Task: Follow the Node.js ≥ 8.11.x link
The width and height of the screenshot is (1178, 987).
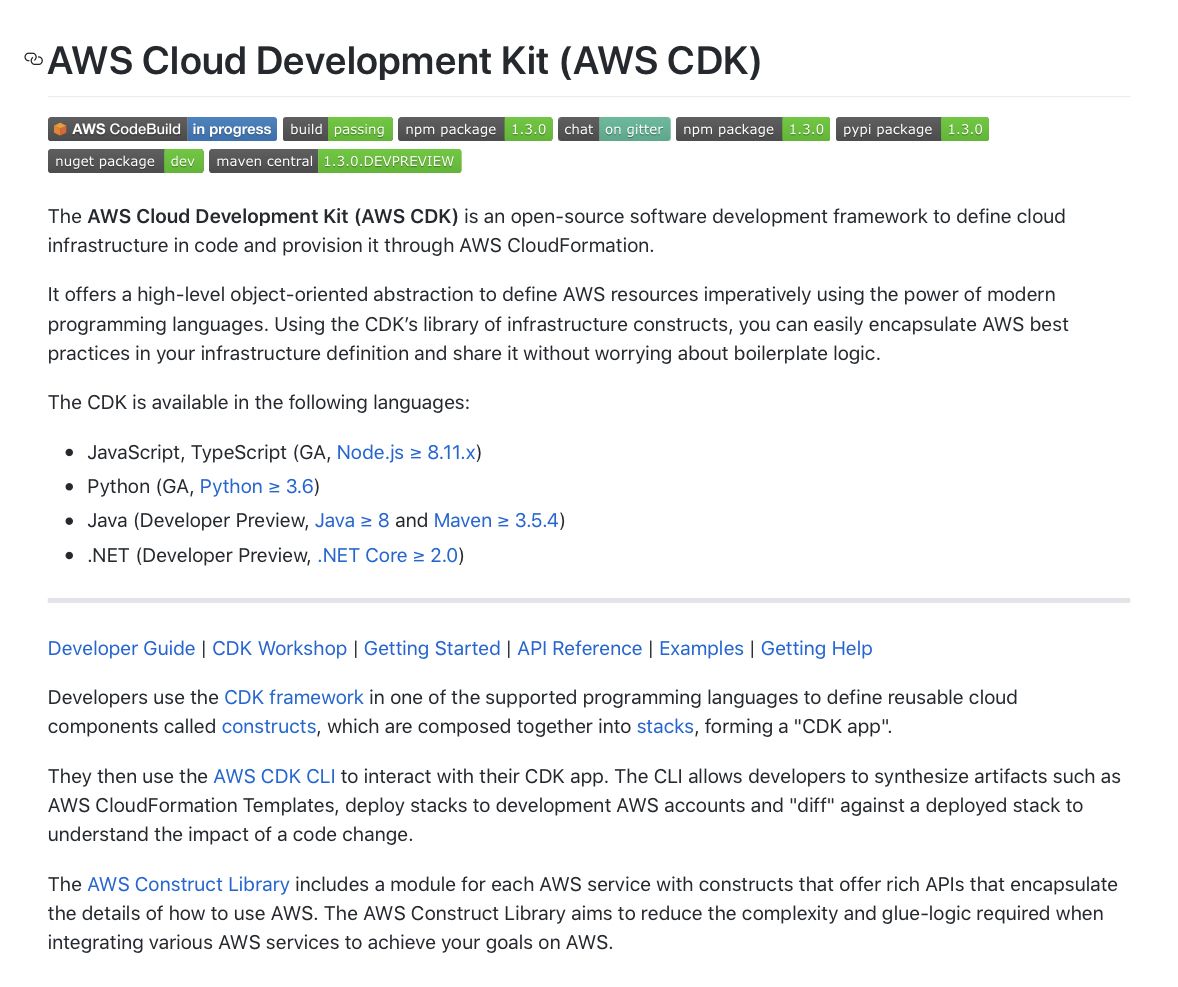Action: click(x=406, y=452)
